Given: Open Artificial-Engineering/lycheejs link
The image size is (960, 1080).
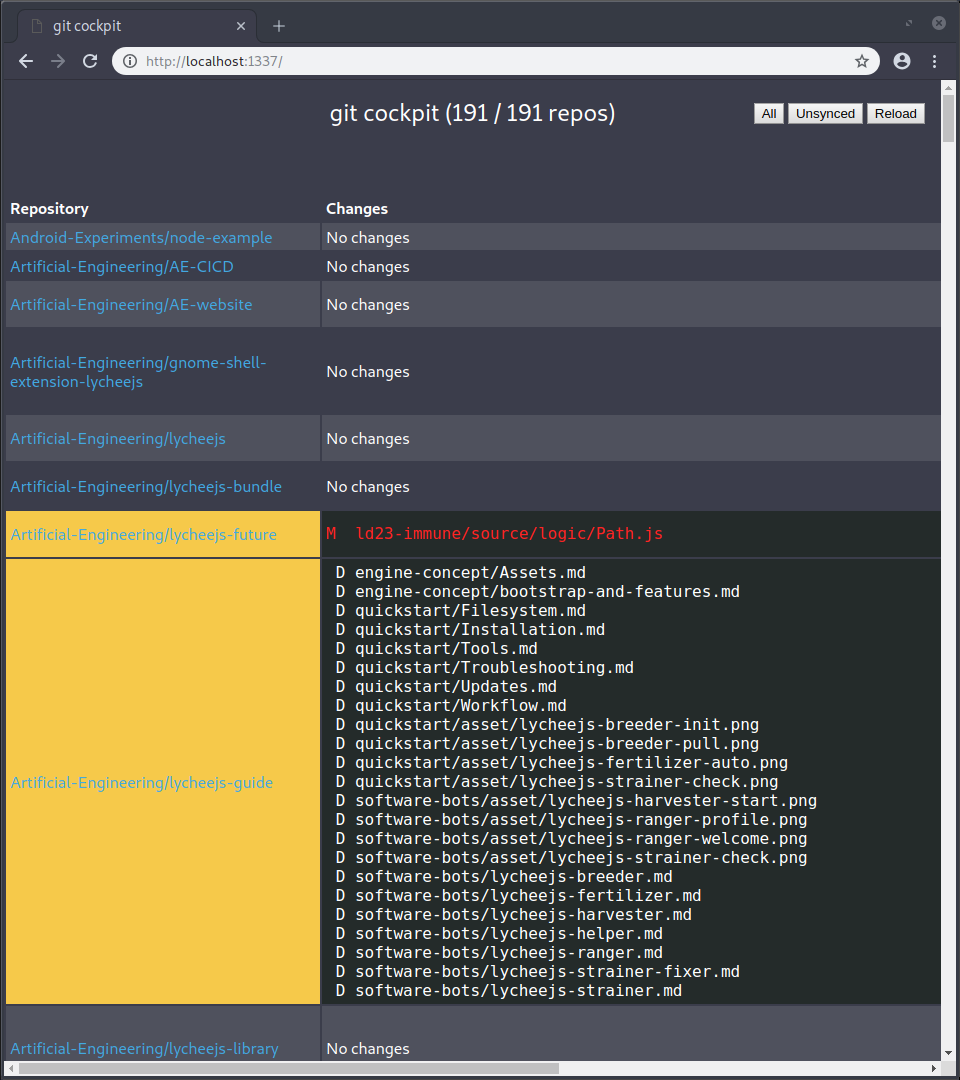Looking at the screenshot, I should tap(118, 439).
